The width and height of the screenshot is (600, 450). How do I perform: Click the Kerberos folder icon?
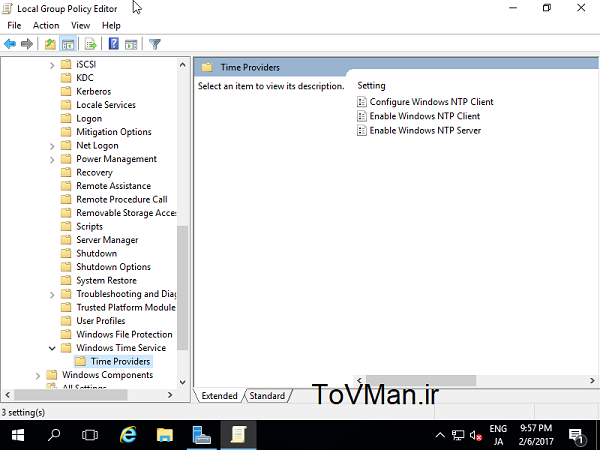coord(66,91)
